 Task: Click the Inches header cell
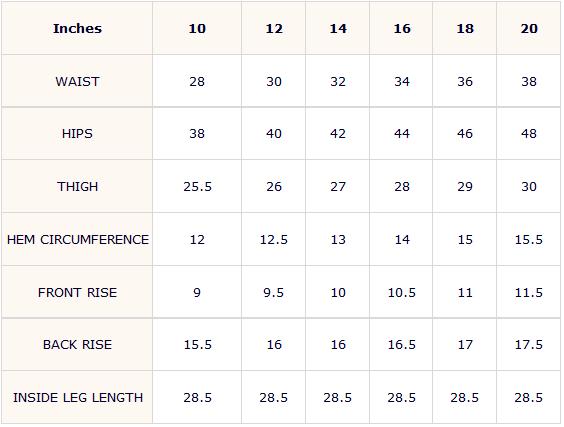click(x=77, y=28)
